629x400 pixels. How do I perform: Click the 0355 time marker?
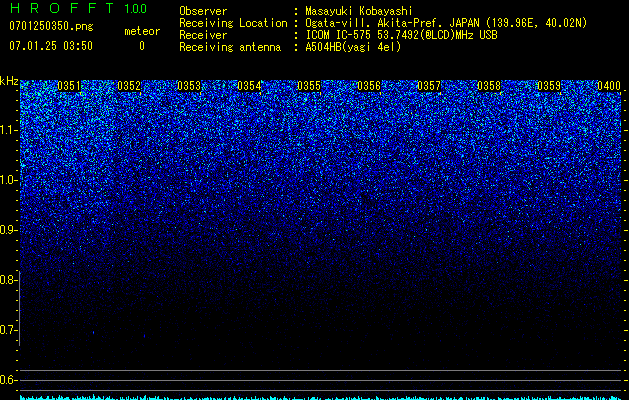(309, 86)
